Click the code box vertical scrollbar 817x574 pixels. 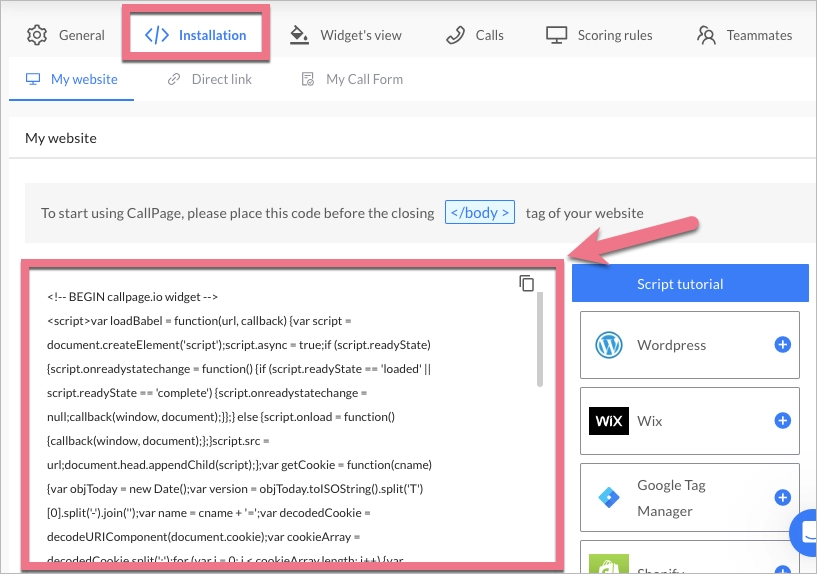click(540, 339)
